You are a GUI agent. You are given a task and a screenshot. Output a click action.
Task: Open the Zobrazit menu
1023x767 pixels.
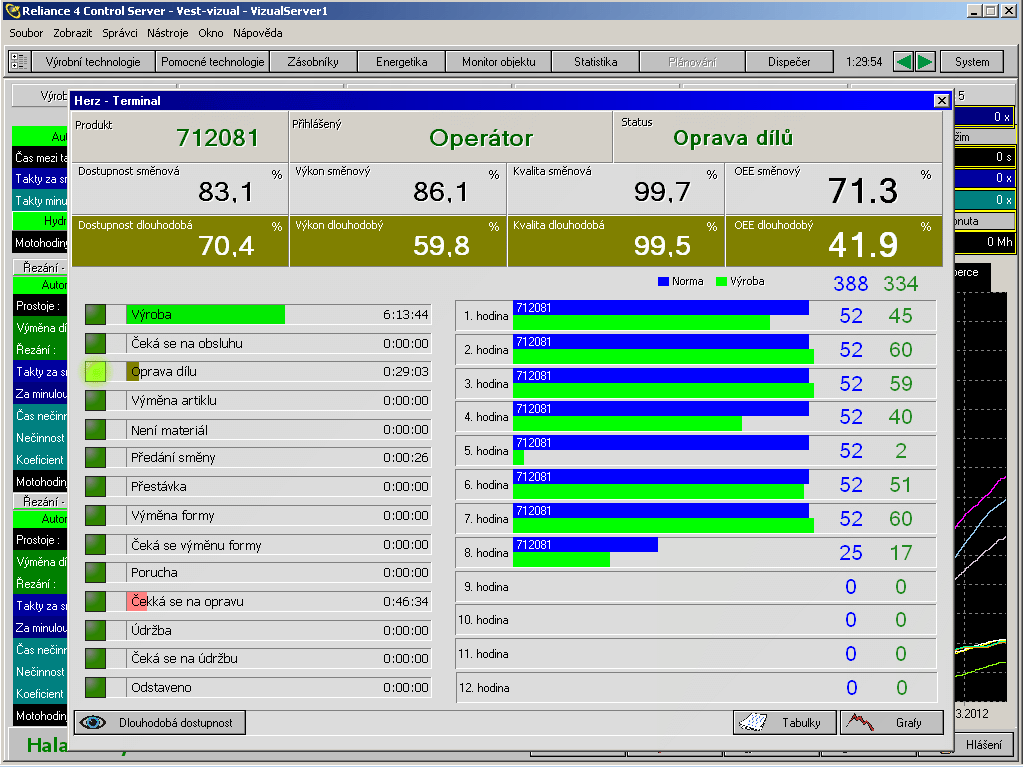73,33
